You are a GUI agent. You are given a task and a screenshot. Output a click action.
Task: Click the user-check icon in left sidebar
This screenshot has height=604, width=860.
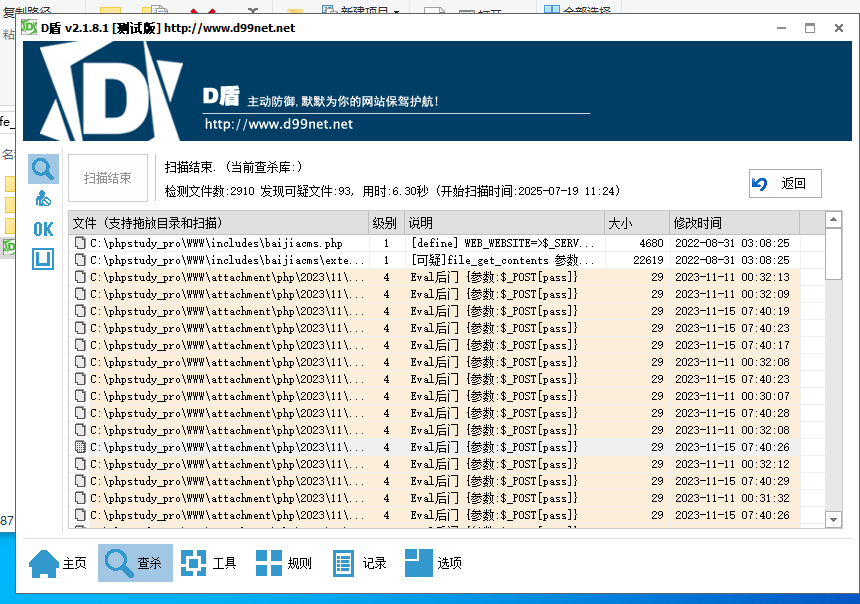pyautogui.click(x=43, y=199)
